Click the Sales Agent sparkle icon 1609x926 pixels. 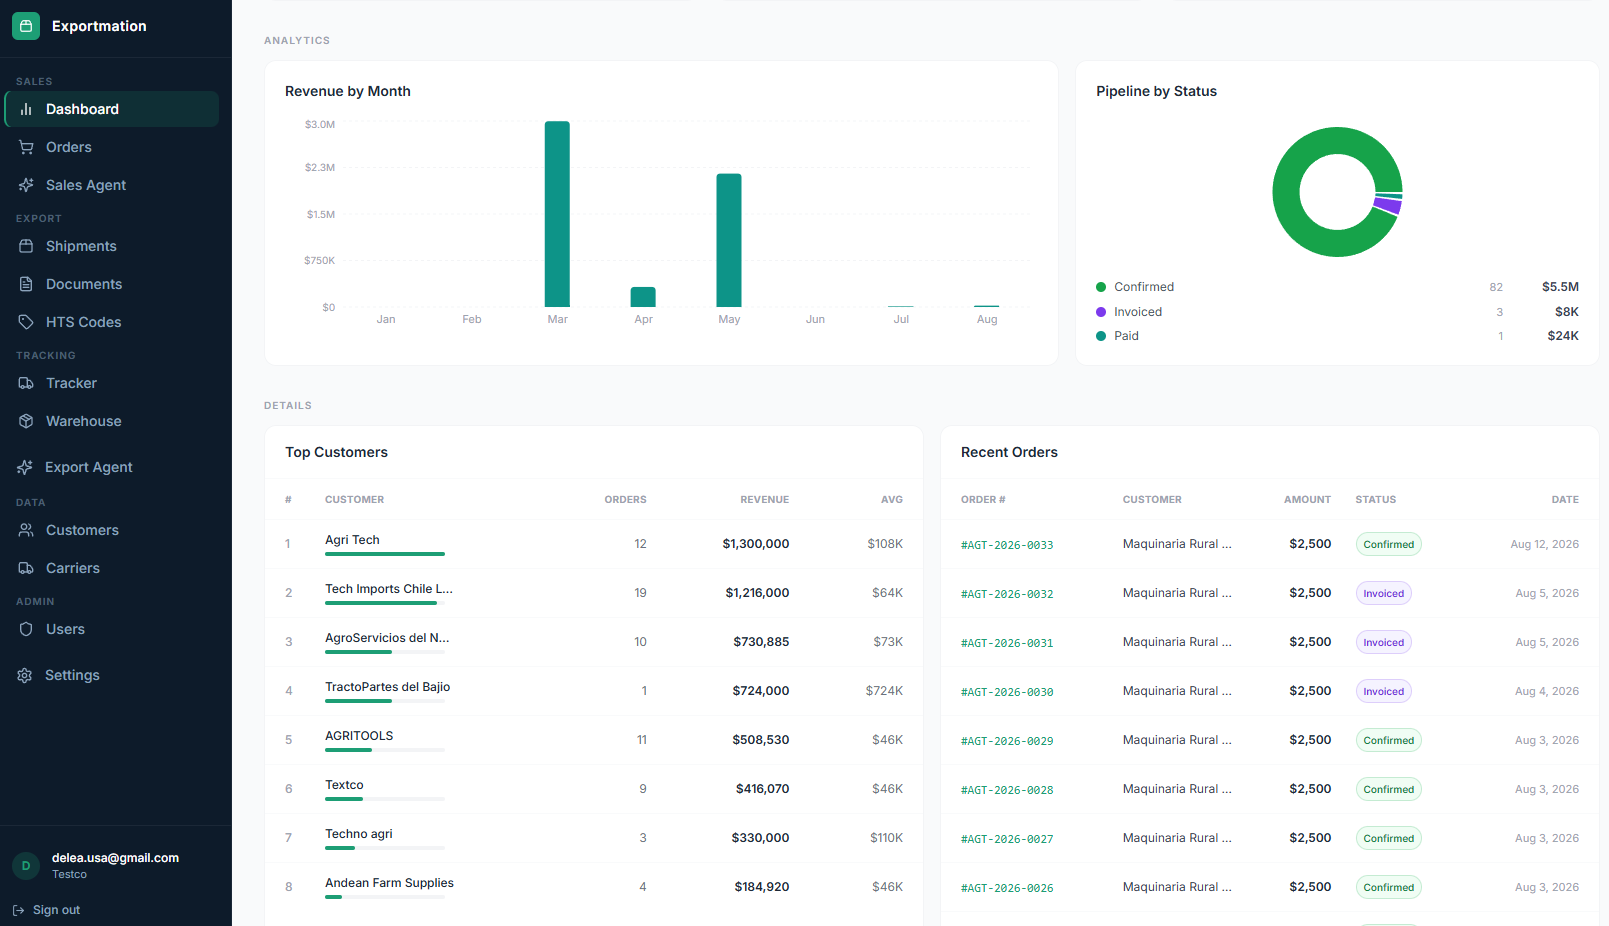pyautogui.click(x=26, y=185)
